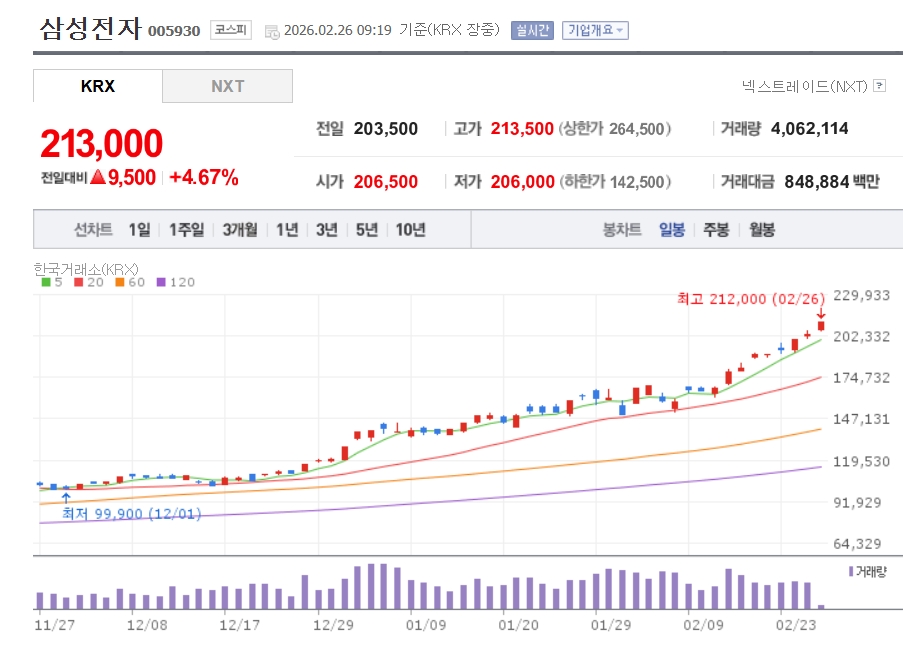Click the green 5-day moving average legend square
This screenshot has width=903, height=650.
coord(46,283)
